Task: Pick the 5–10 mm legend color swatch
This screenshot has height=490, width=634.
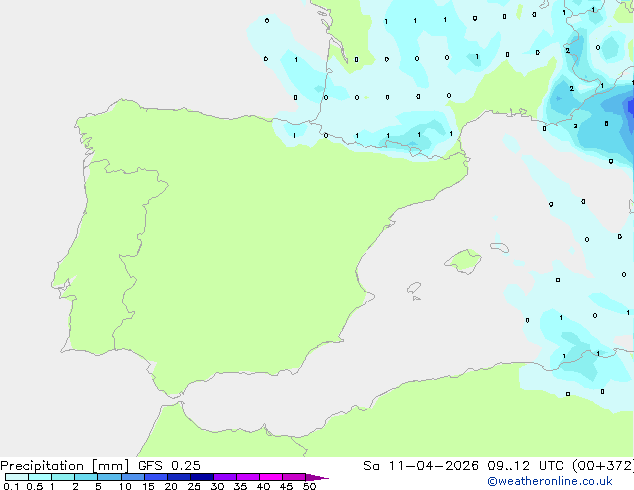Action: point(109,477)
